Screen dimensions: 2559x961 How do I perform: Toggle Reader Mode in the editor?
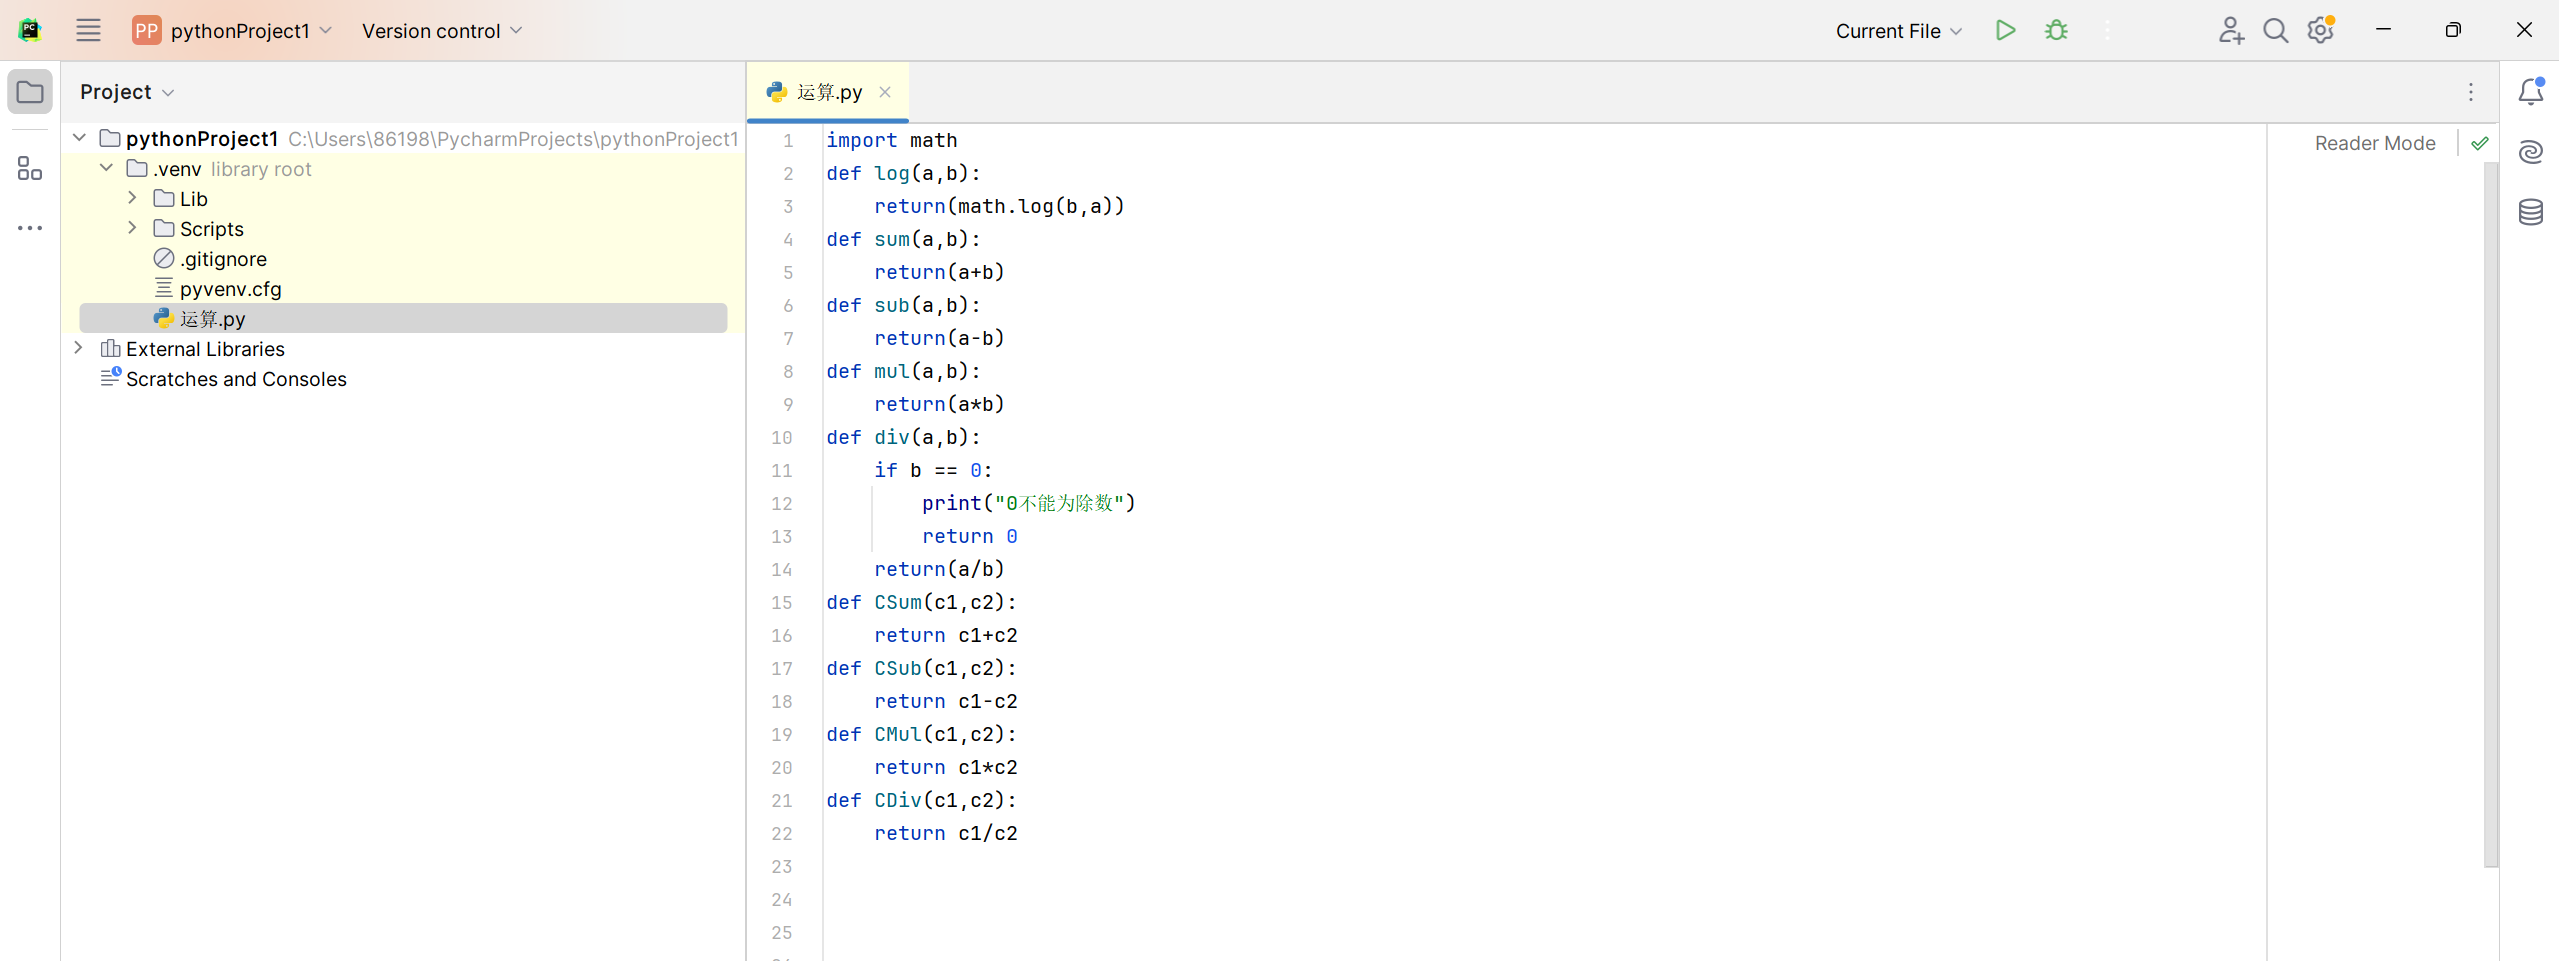tap(2374, 143)
